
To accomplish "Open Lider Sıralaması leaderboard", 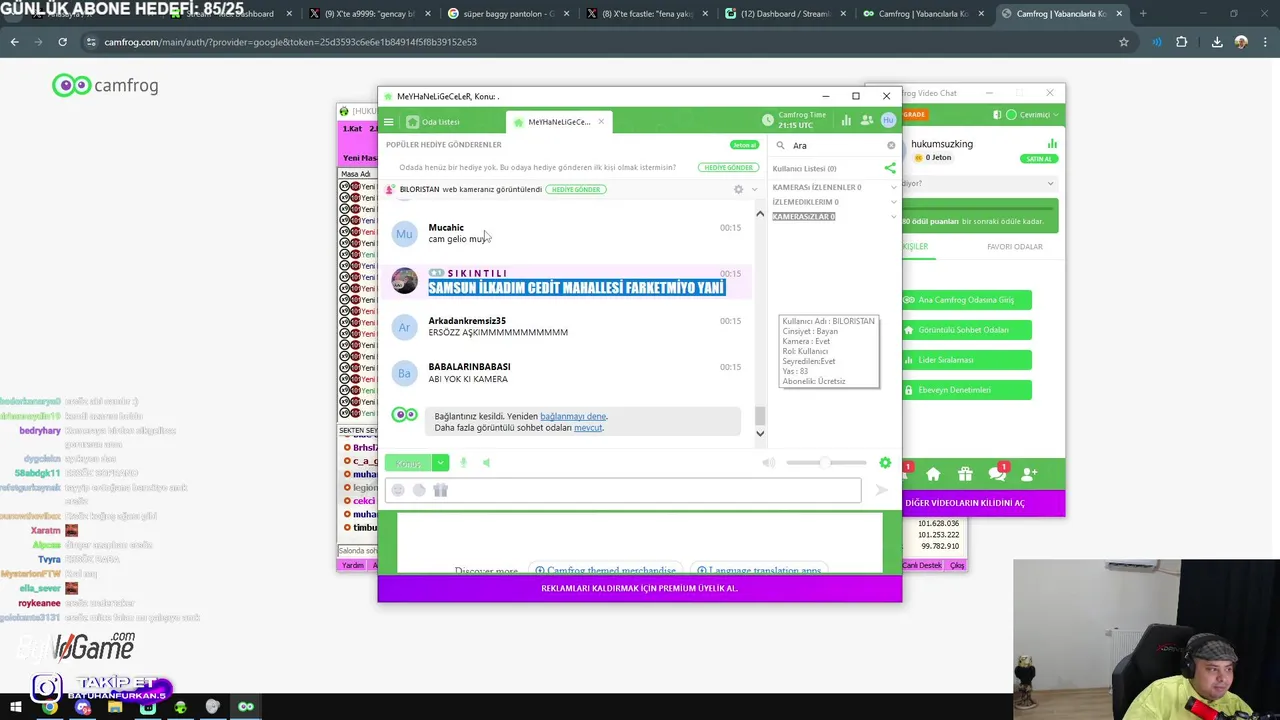I will click(965, 360).
